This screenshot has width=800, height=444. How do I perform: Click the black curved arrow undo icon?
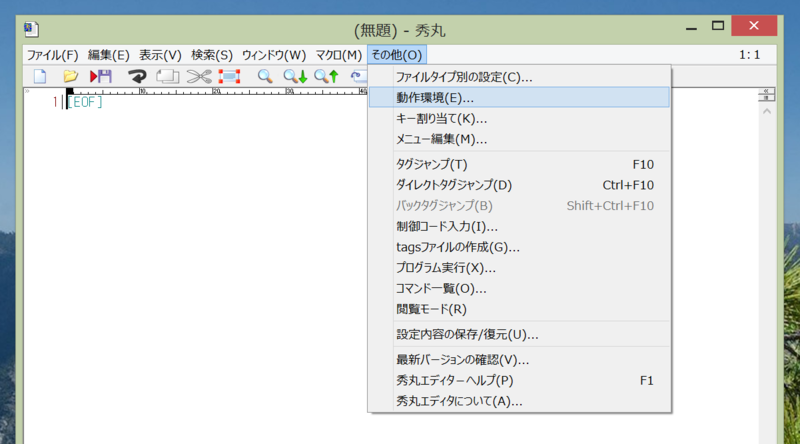137,77
